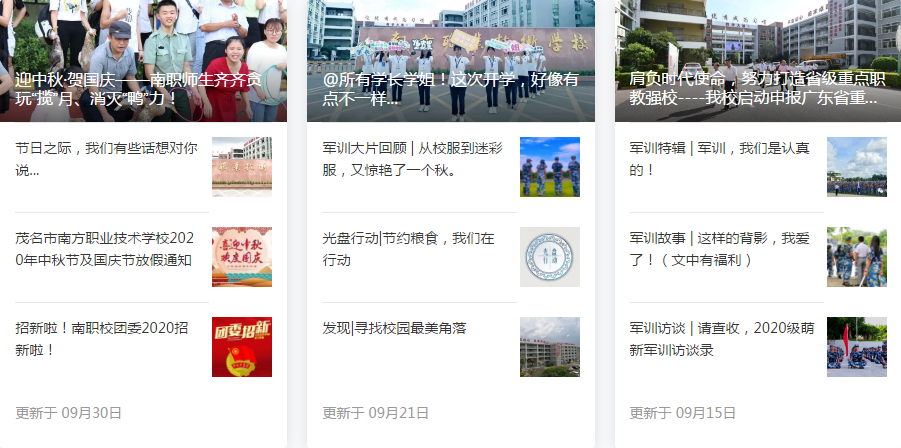Click the school gate thumbnail beside 节日之际
Screen dimensions: 901x448
[x=242, y=167]
